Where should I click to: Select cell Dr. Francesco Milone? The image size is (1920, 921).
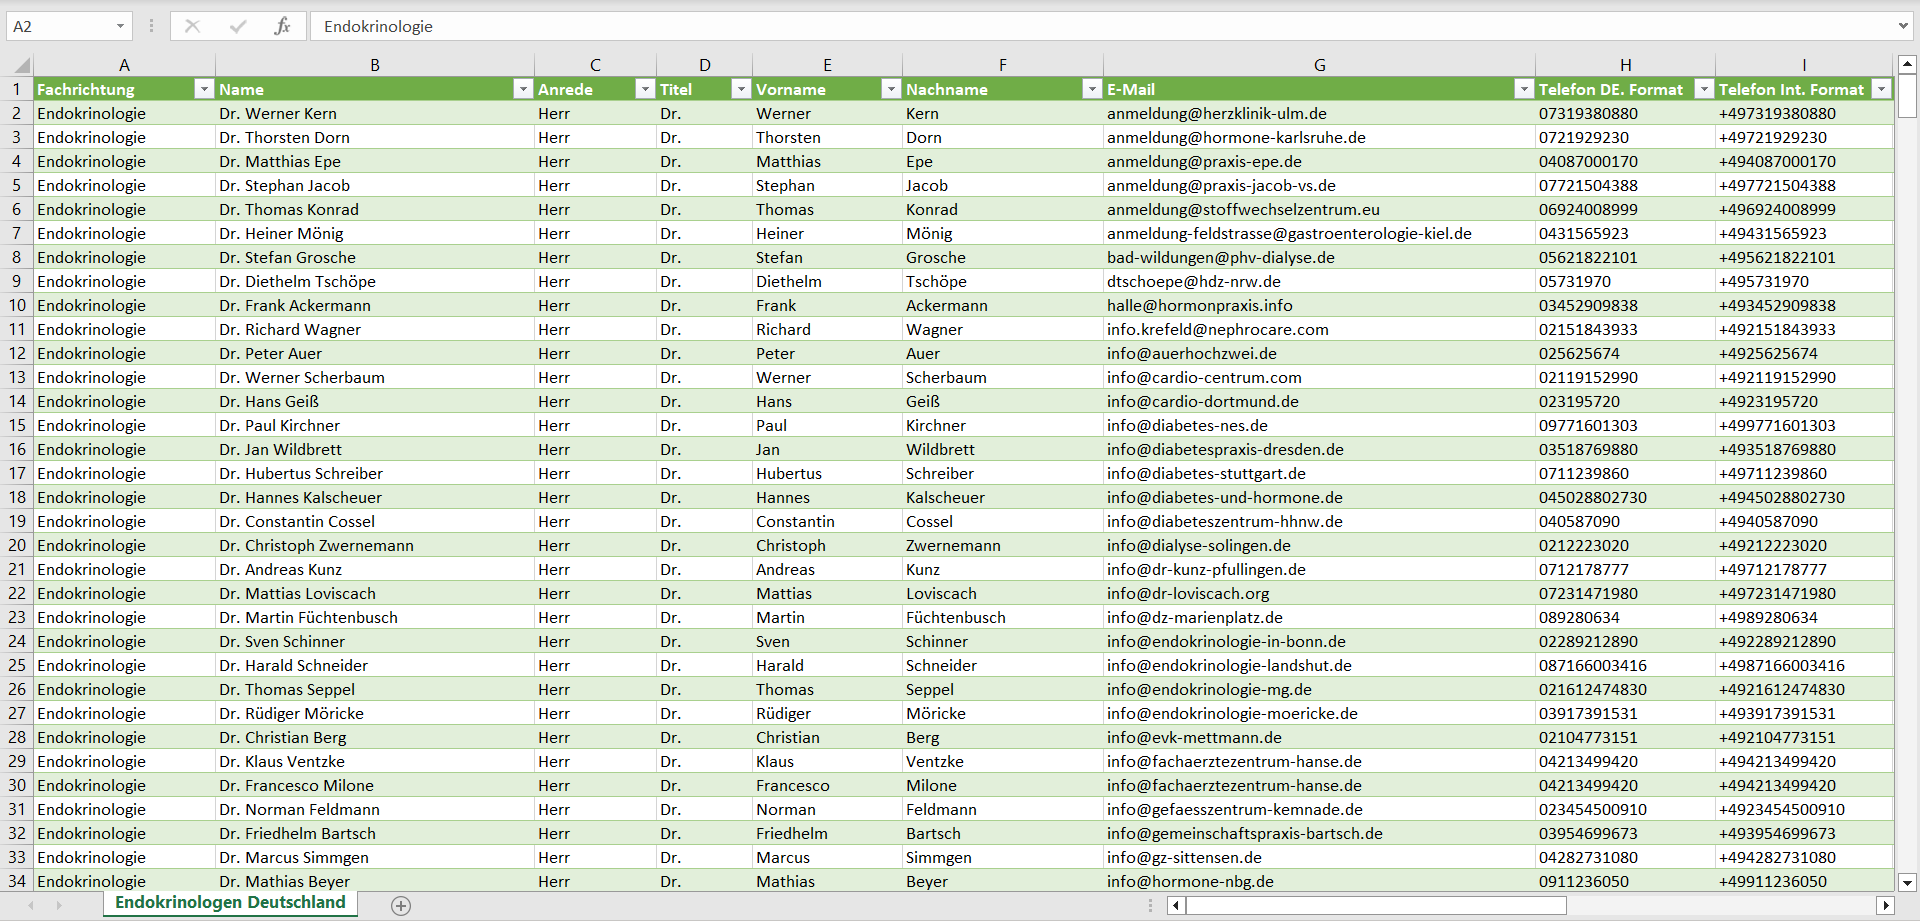point(375,785)
